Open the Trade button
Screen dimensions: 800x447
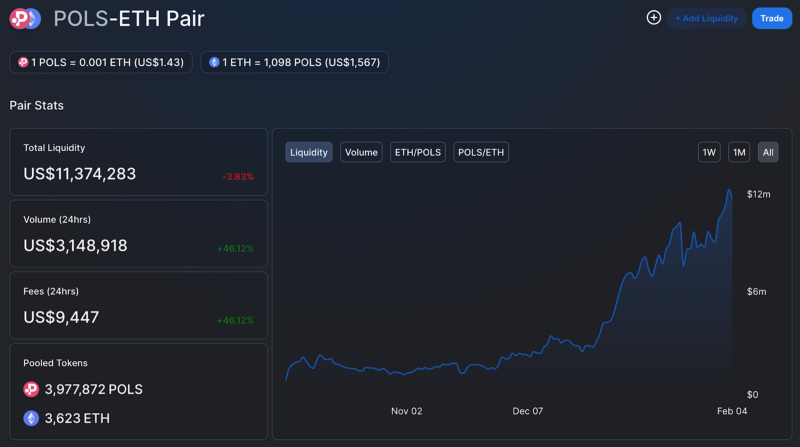772,18
